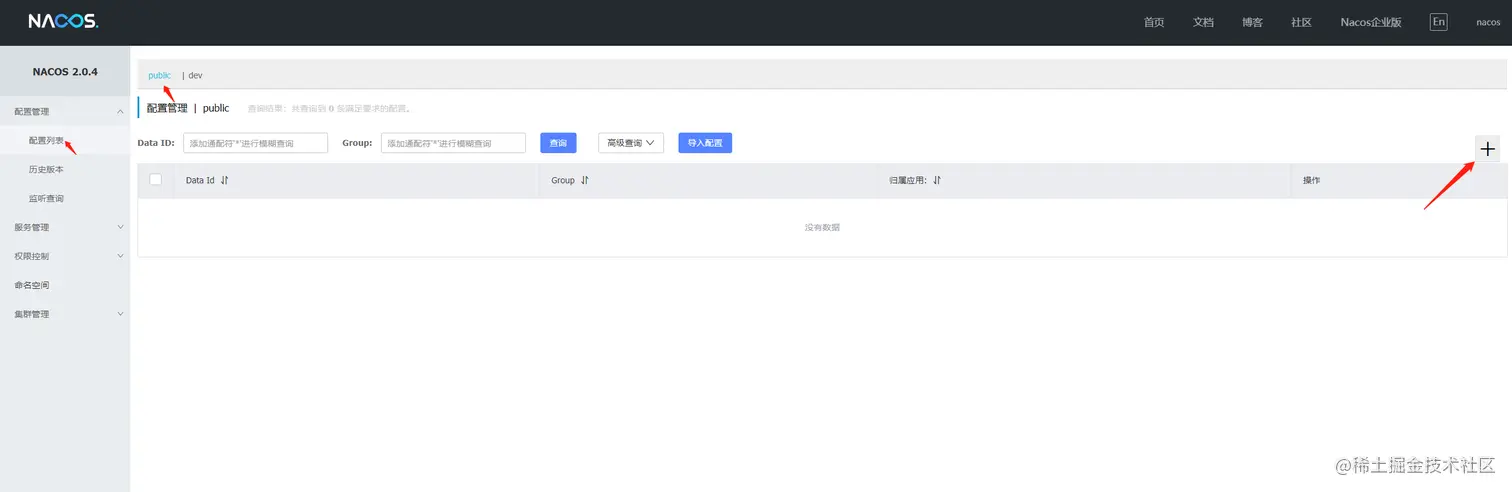
Task: Sort by 归属应用 column arrows
Action: (x=937, y=181)
